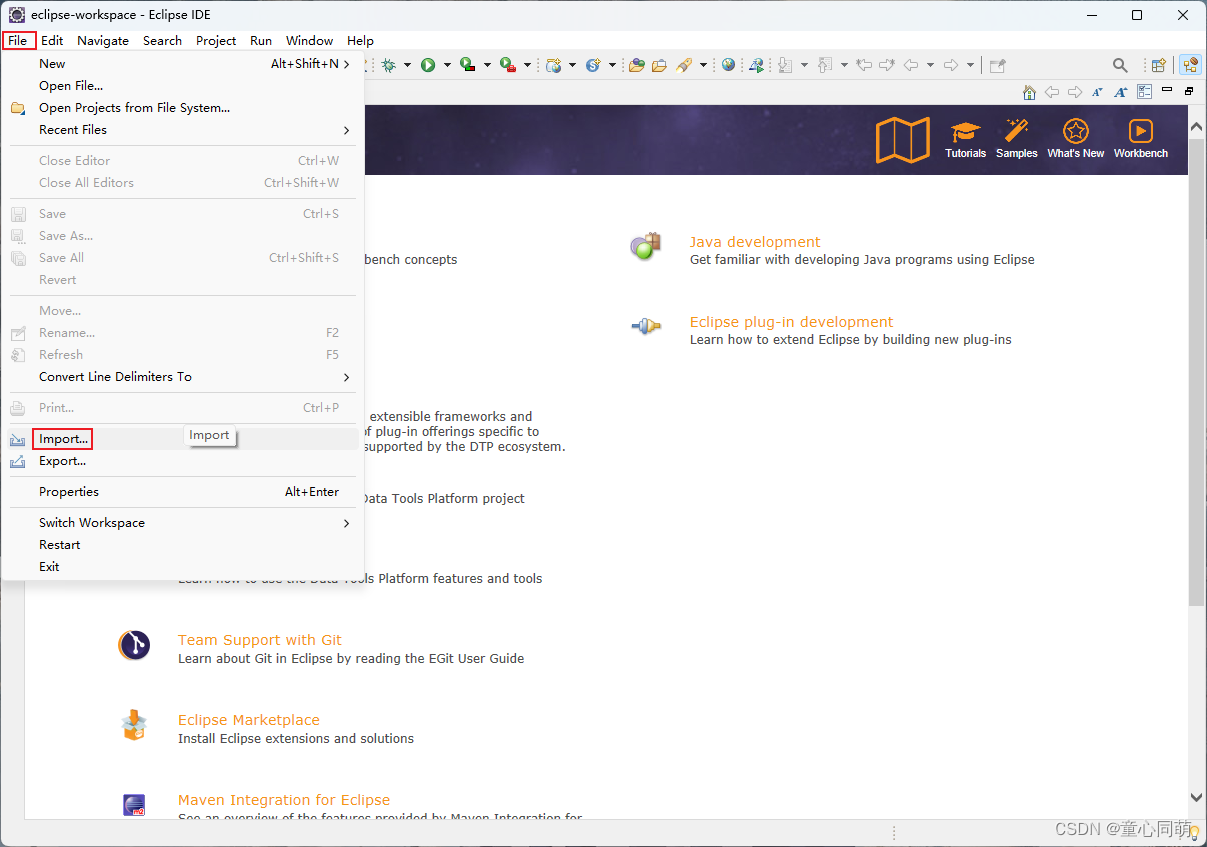Go to Workbench from Welcome header
Viewport: 1207px width, 847px height.
pos(1141,139)
